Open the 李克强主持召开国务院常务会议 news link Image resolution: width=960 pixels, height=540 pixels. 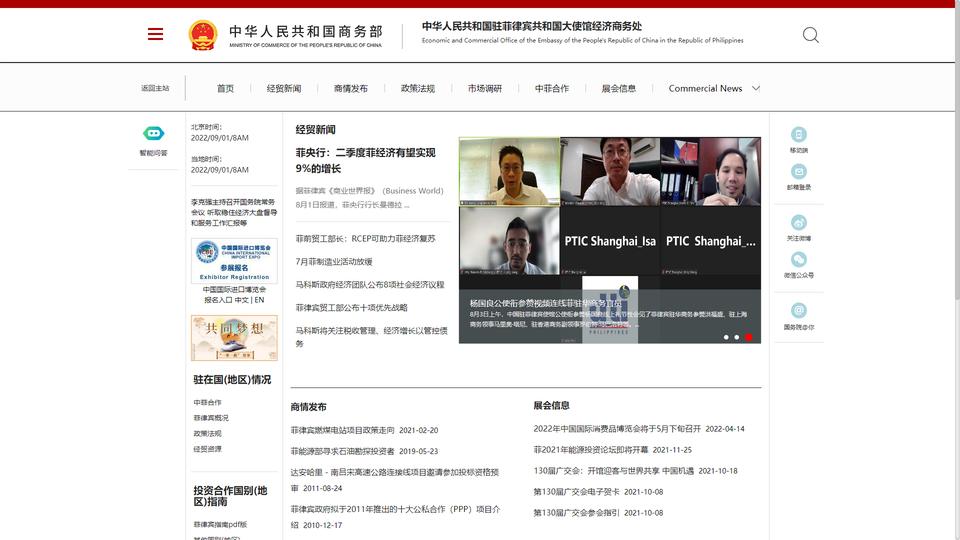click(234, 212)
